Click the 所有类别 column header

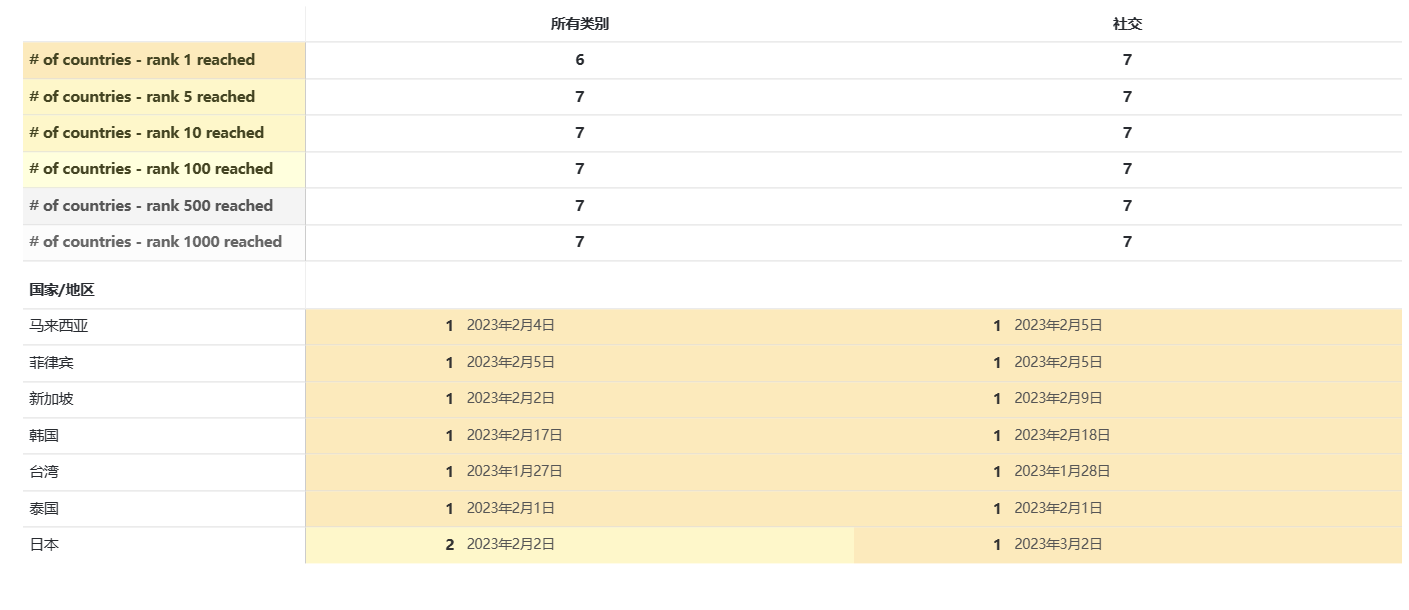click(579, 24)
